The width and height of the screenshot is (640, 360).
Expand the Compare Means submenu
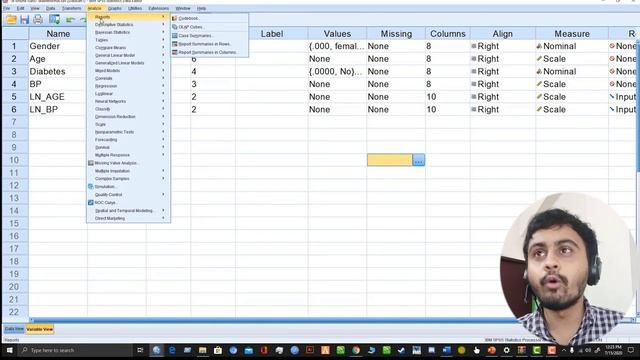point(128,48)
